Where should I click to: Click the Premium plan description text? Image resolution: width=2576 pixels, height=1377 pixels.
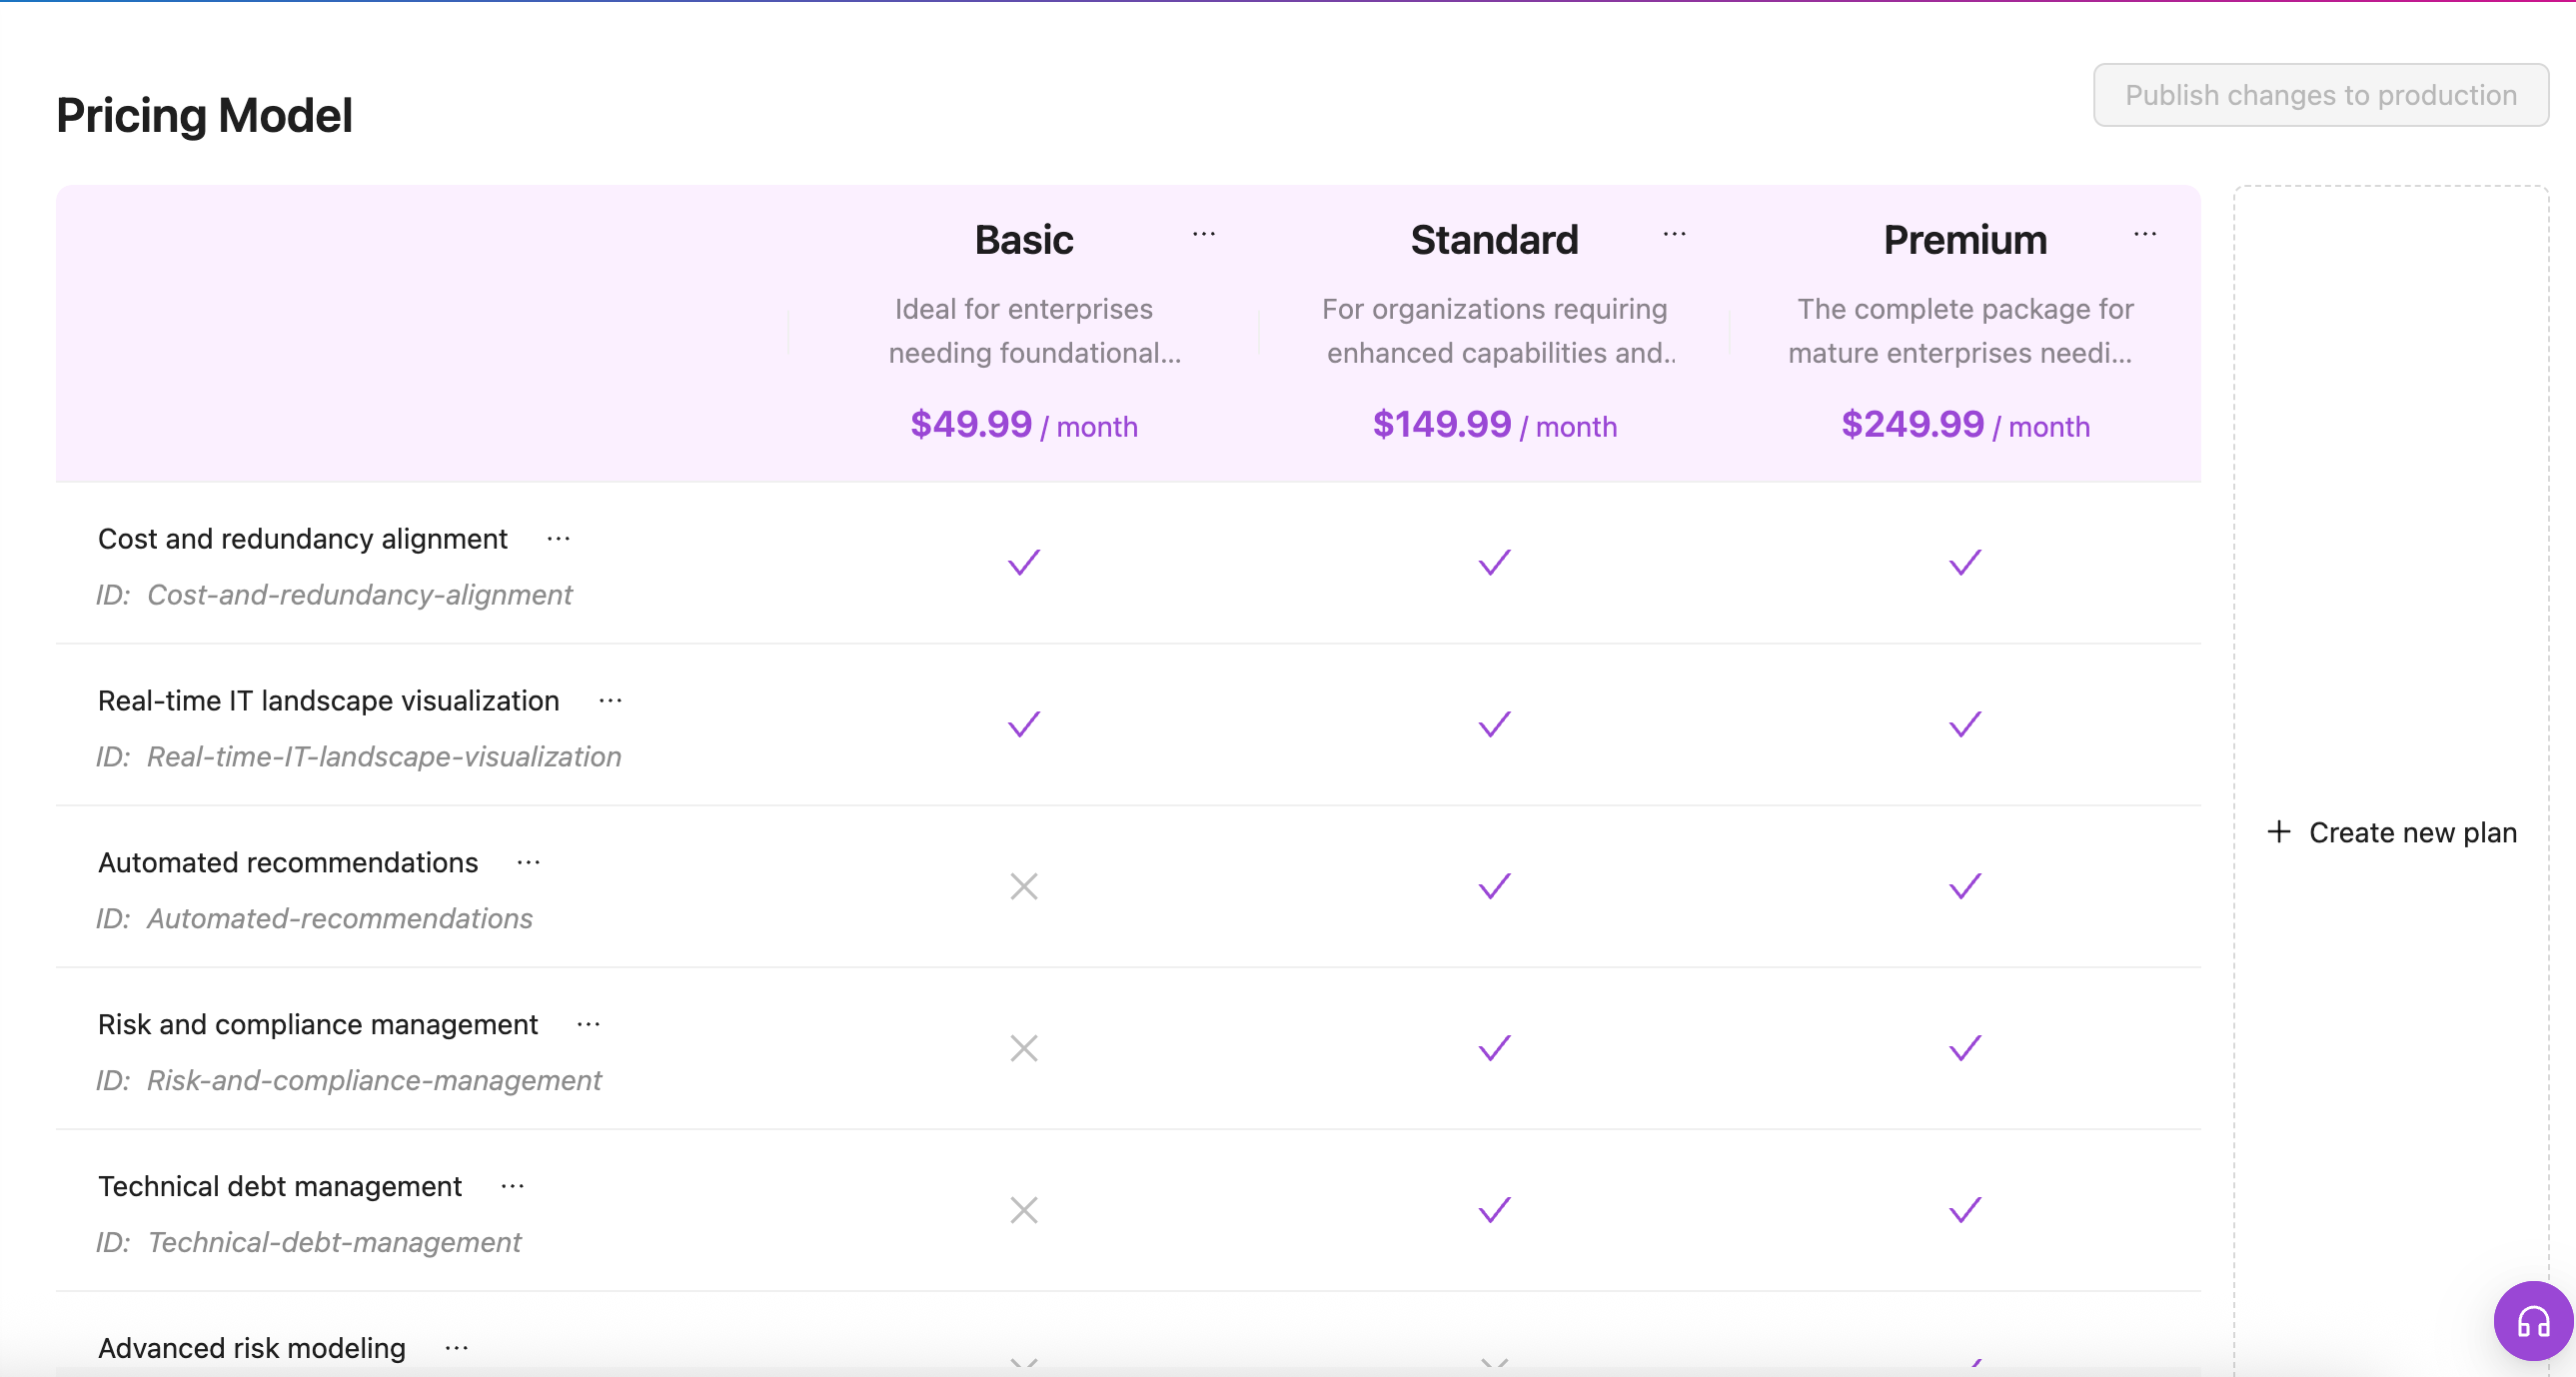(1964, 331)
